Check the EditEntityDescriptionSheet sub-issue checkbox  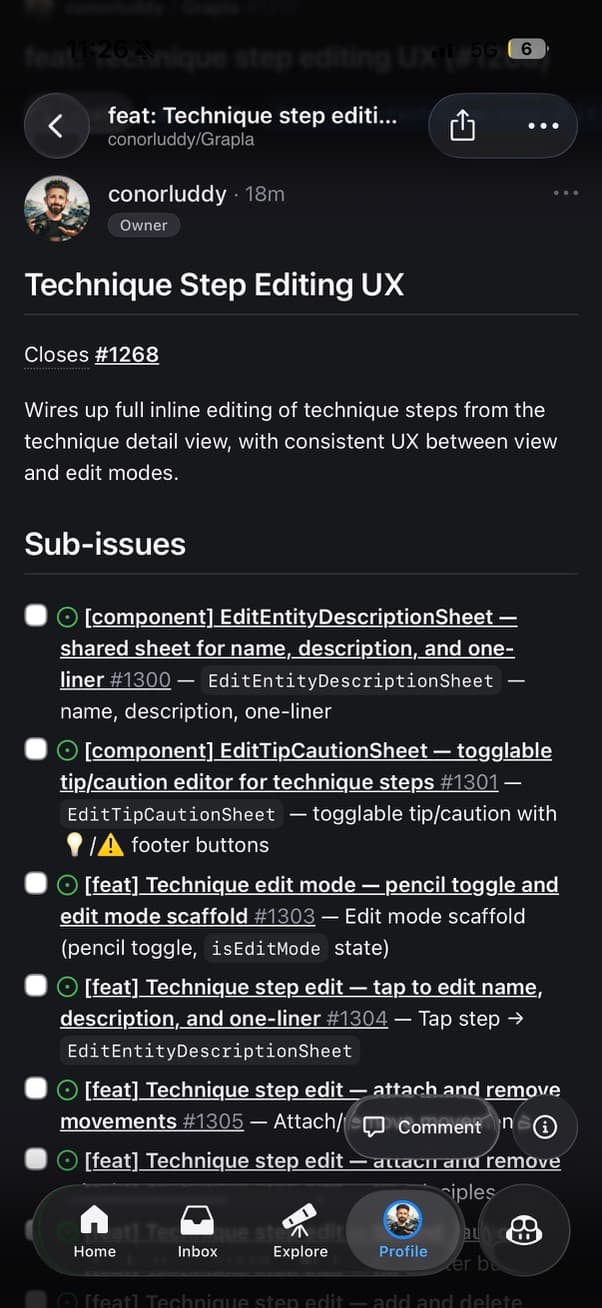(36, 616)
